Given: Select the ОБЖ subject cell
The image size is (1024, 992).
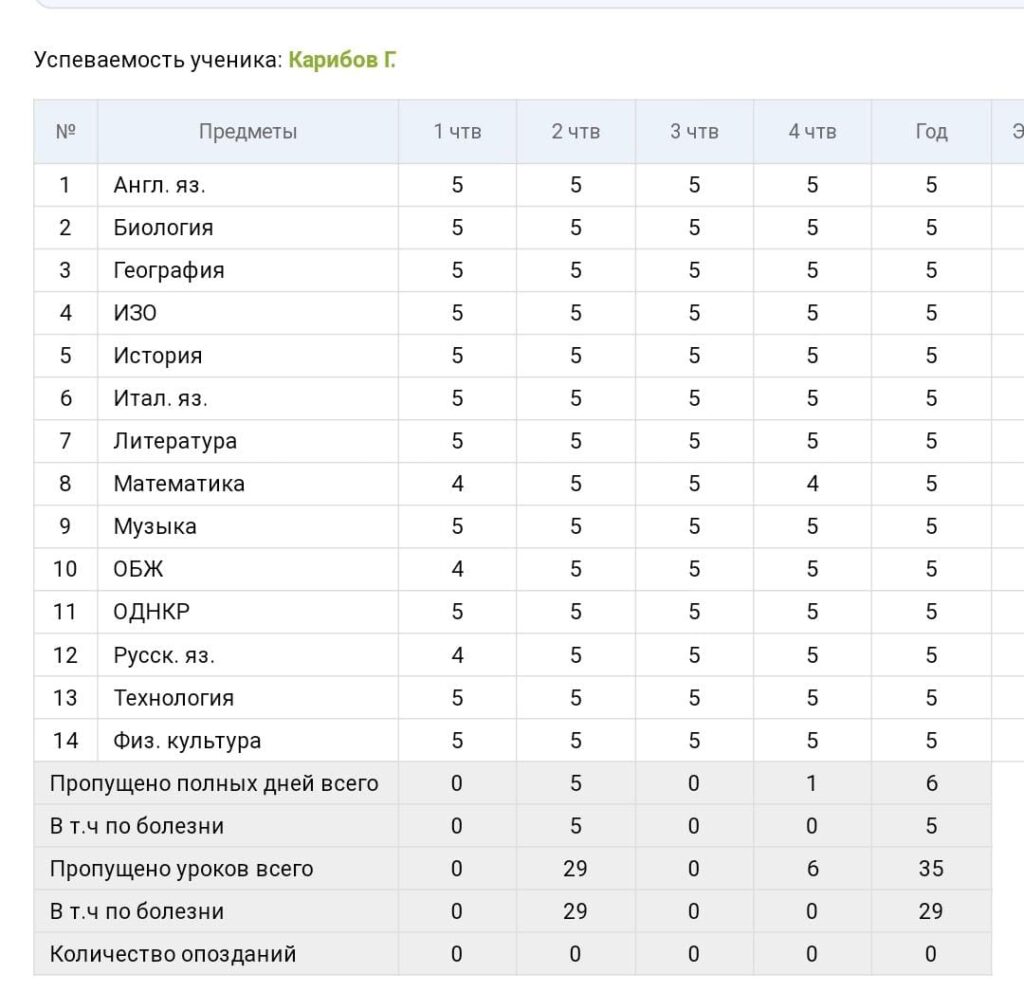Looking at the screenshot, I should (x=248, y=569).
